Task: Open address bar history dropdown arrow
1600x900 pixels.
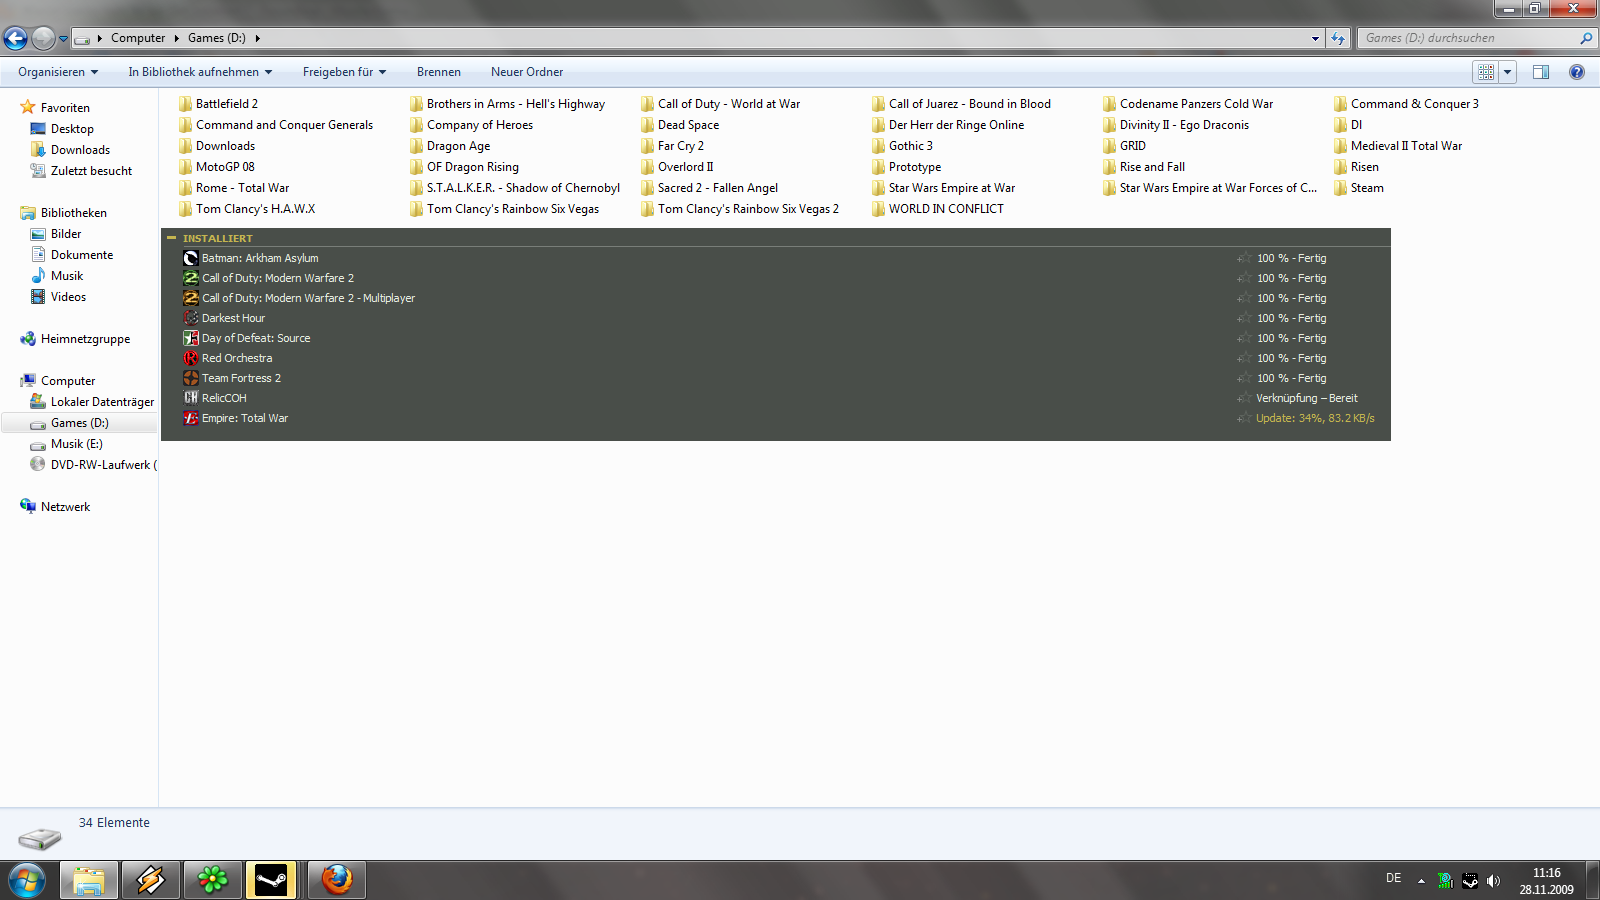Action: click(x=1315, y=38)
